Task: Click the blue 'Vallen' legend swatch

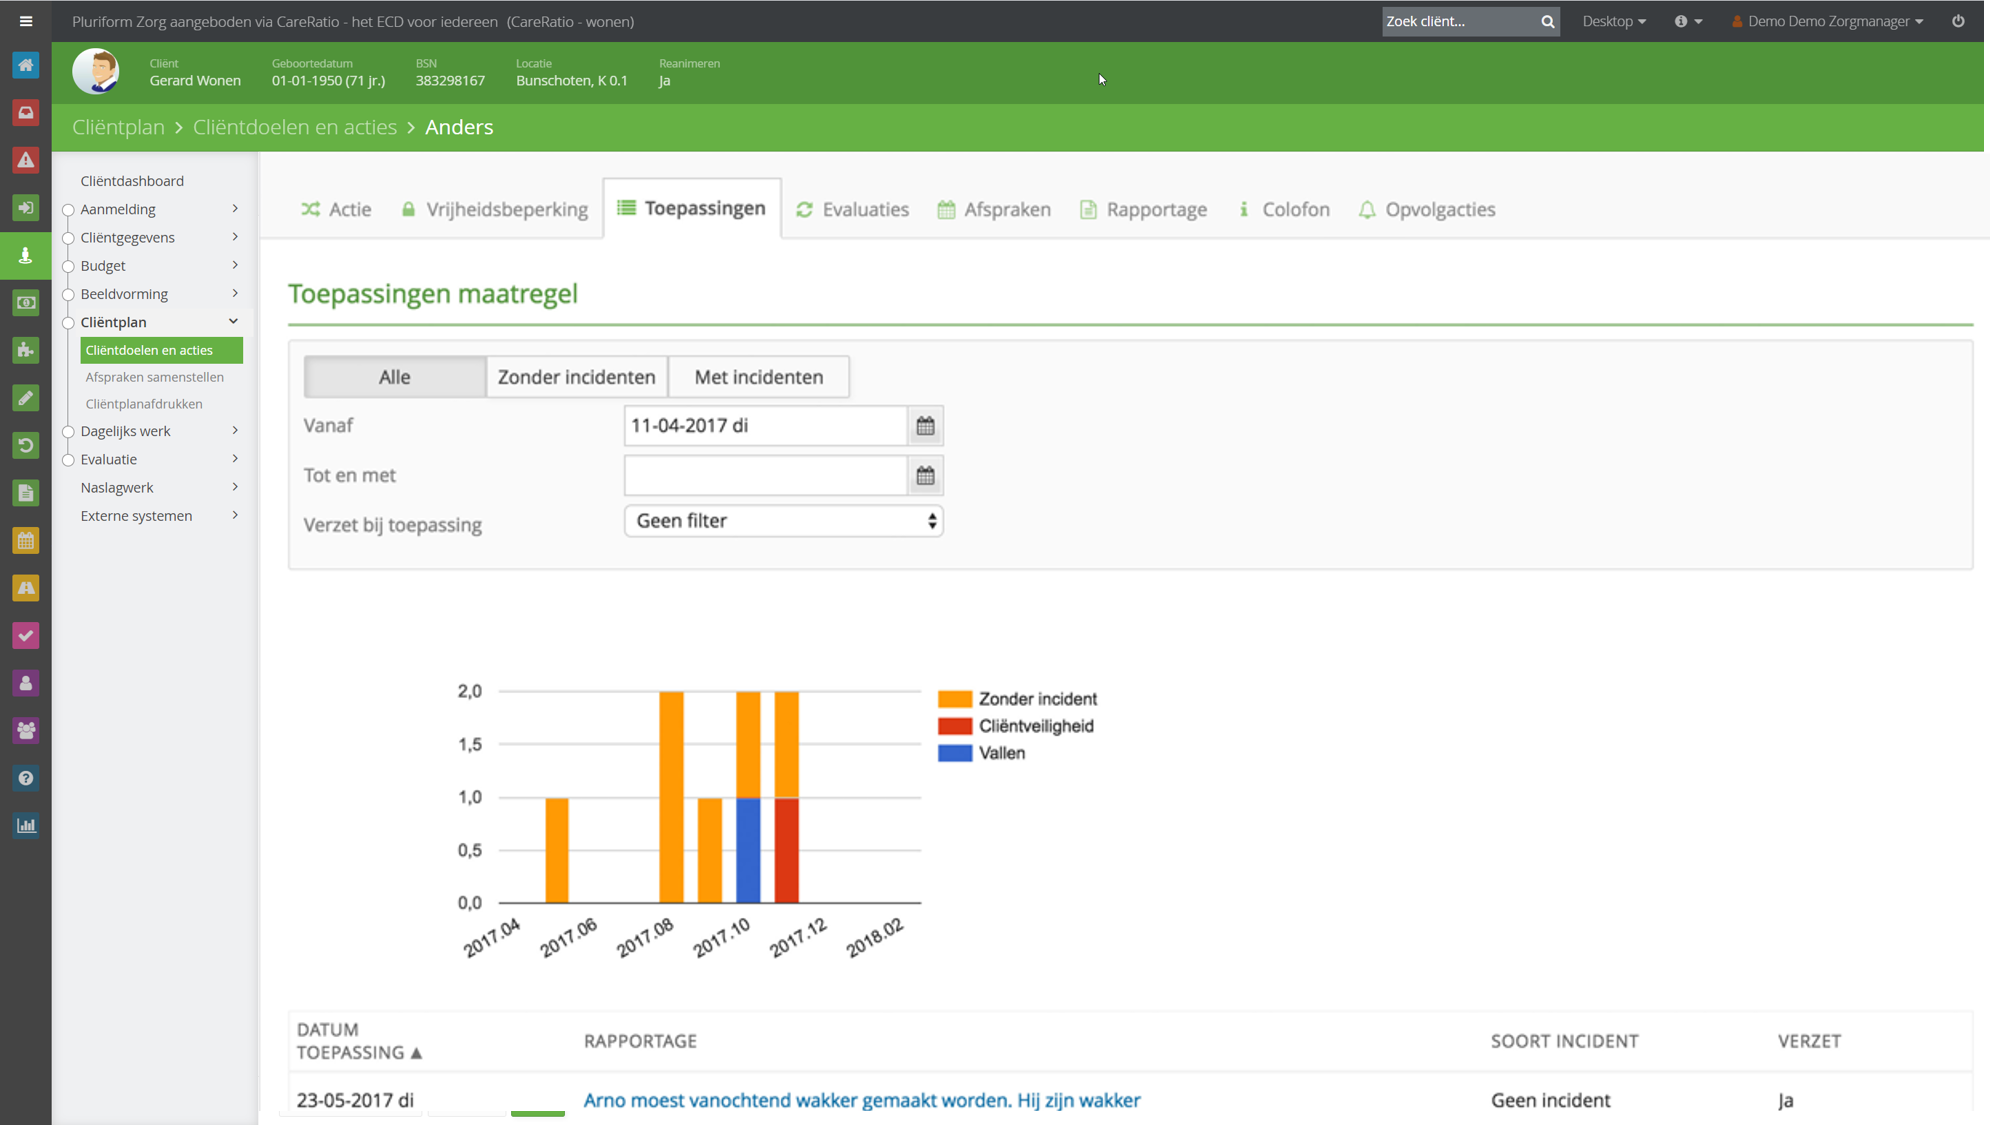Action: pyautogui.click(x=955, y=753)
